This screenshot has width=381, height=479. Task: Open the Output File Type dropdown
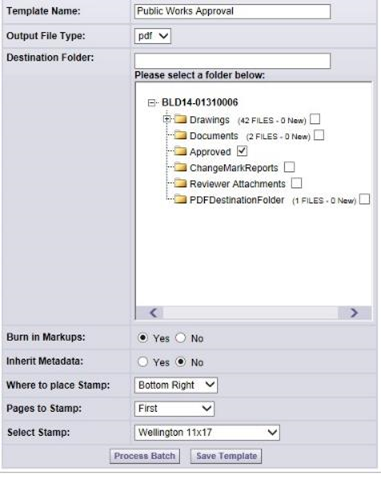152,36
